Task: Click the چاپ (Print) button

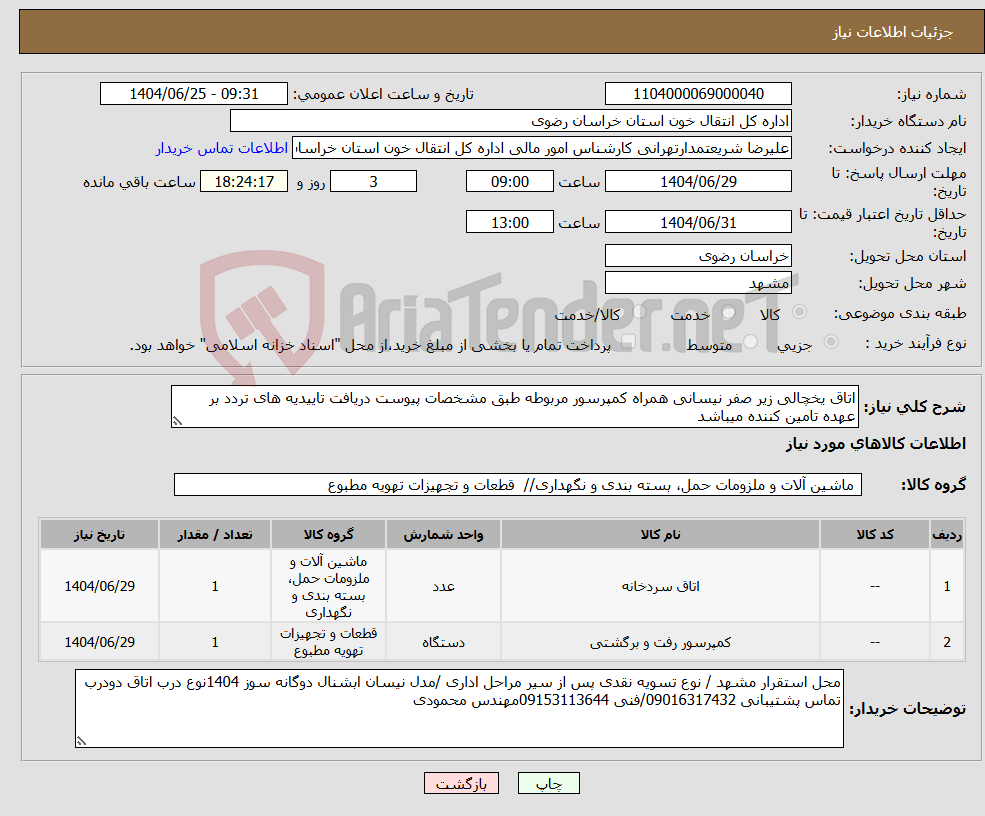Action: coord(548,783)
